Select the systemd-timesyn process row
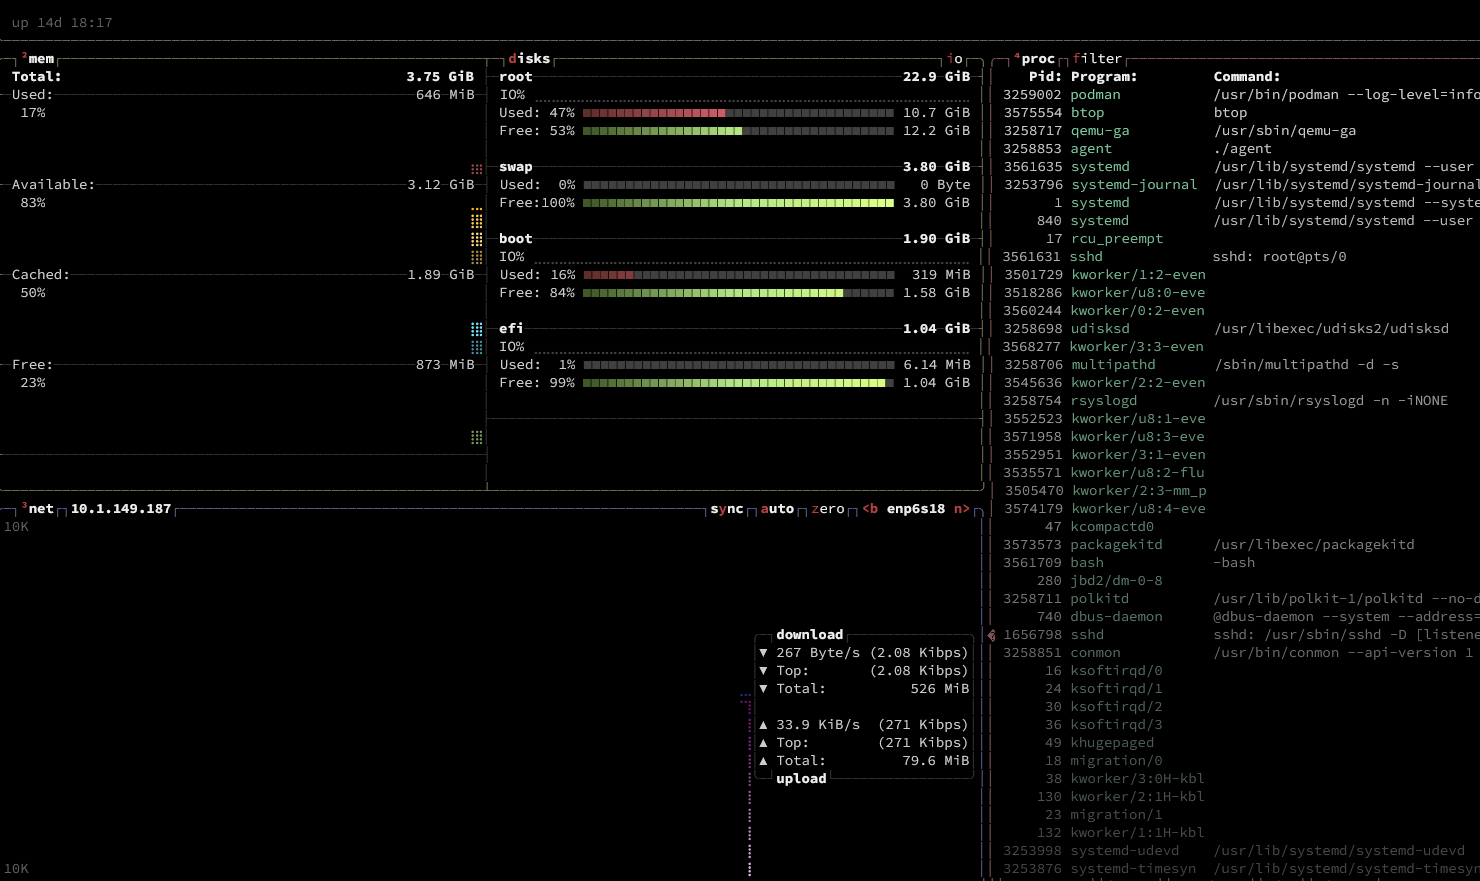 click(x=1240, y=869)
